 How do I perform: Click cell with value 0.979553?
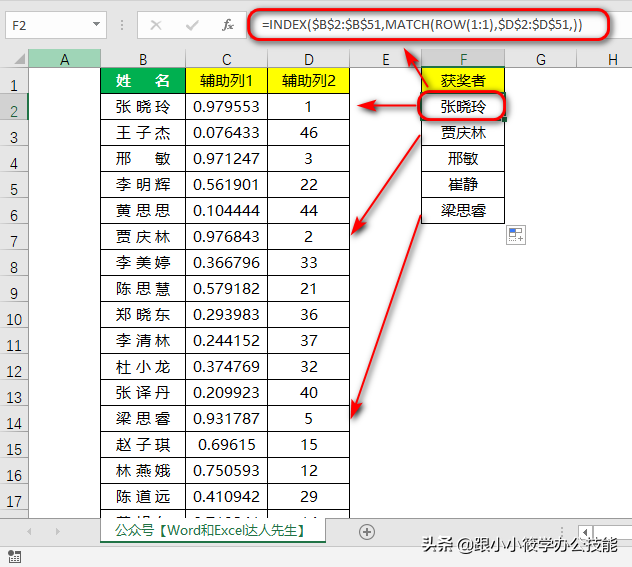click(x=227, y=107)
